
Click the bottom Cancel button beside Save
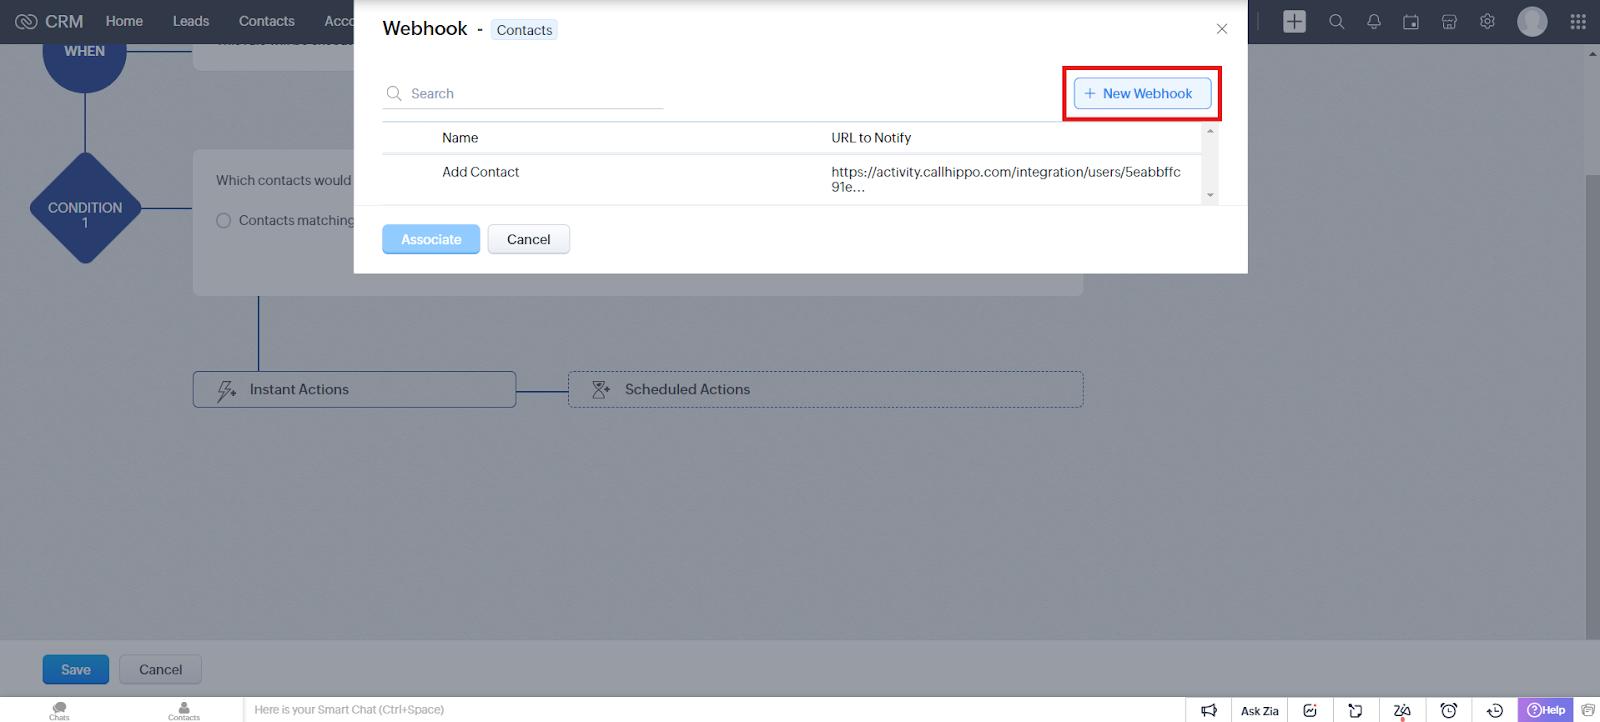160,670
